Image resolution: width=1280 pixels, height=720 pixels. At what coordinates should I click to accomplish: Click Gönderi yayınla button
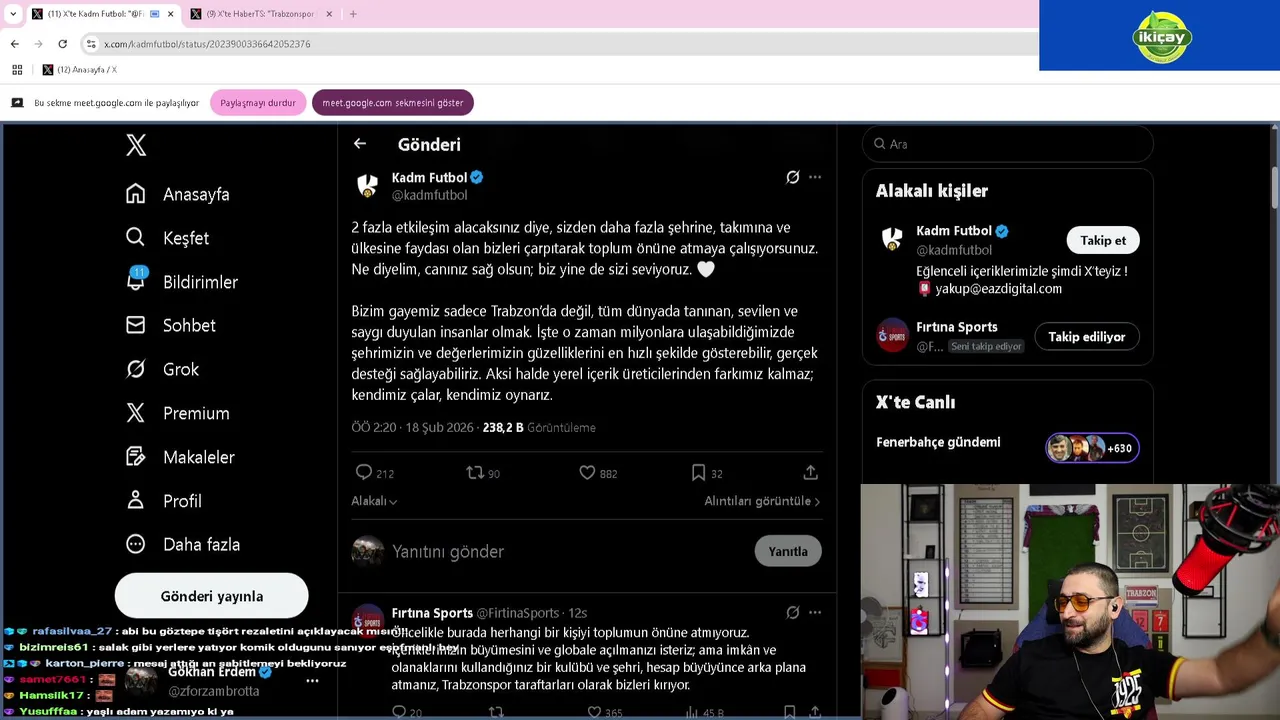[x=211, y=596]
